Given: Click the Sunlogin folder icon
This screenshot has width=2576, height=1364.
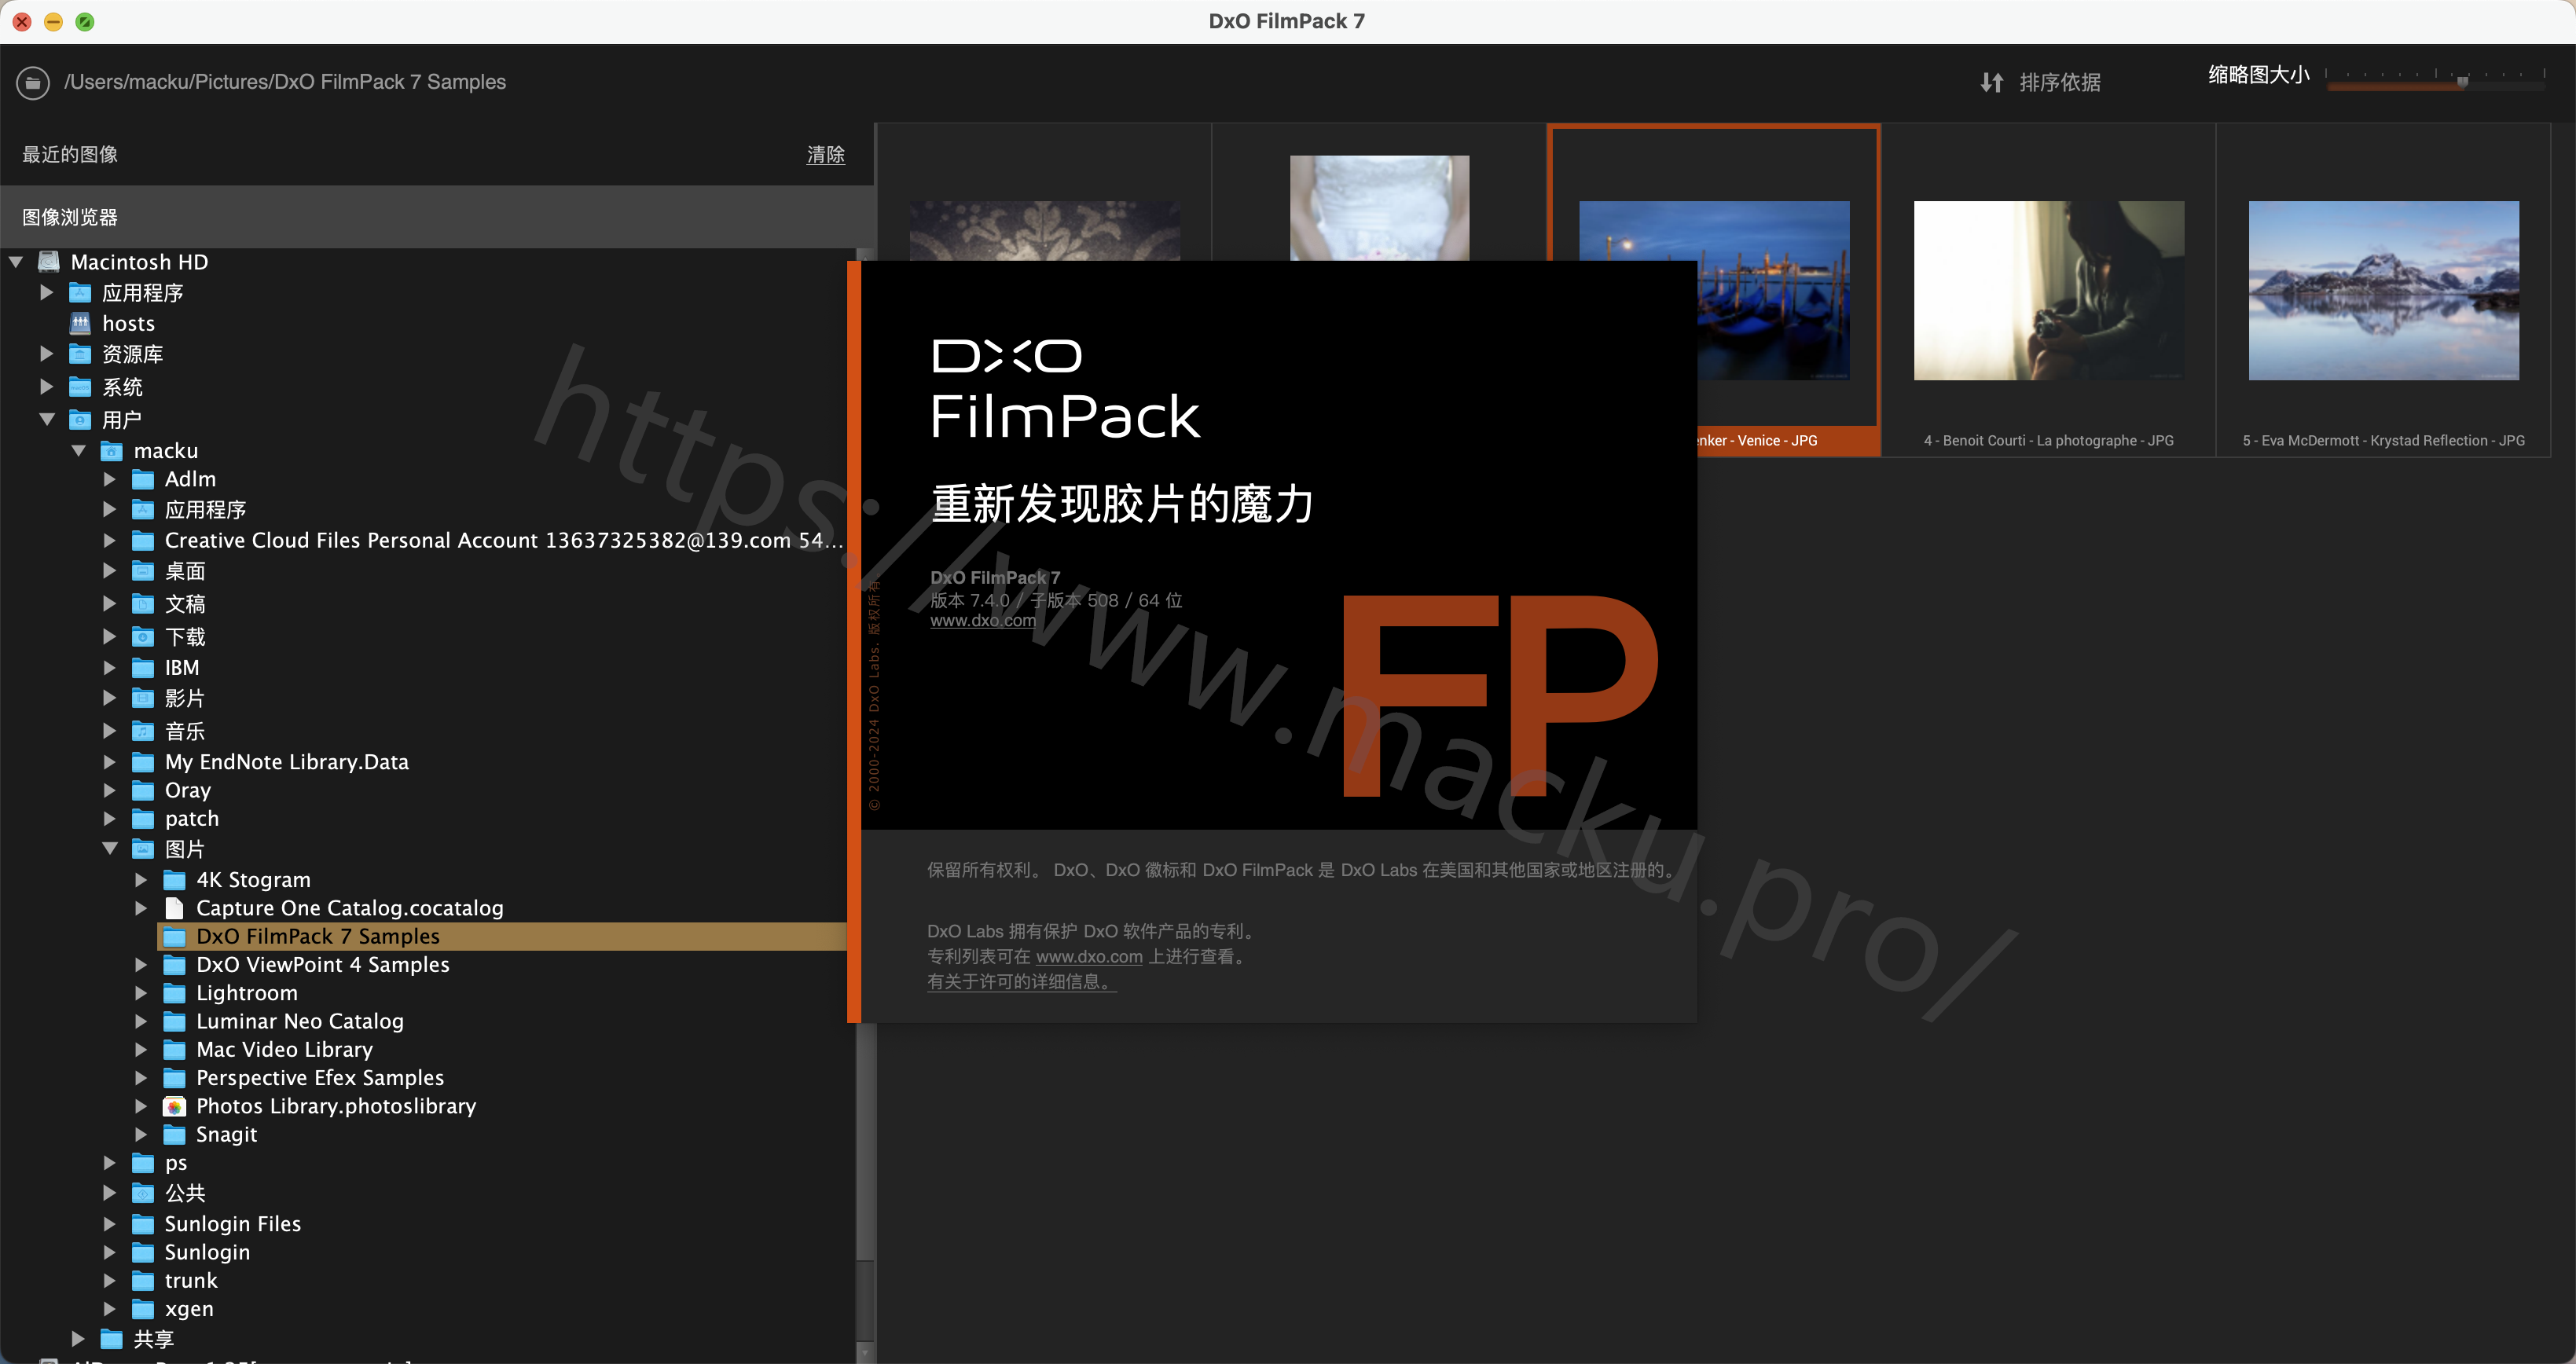Looking at the screenshot, I should (143, 1252).
